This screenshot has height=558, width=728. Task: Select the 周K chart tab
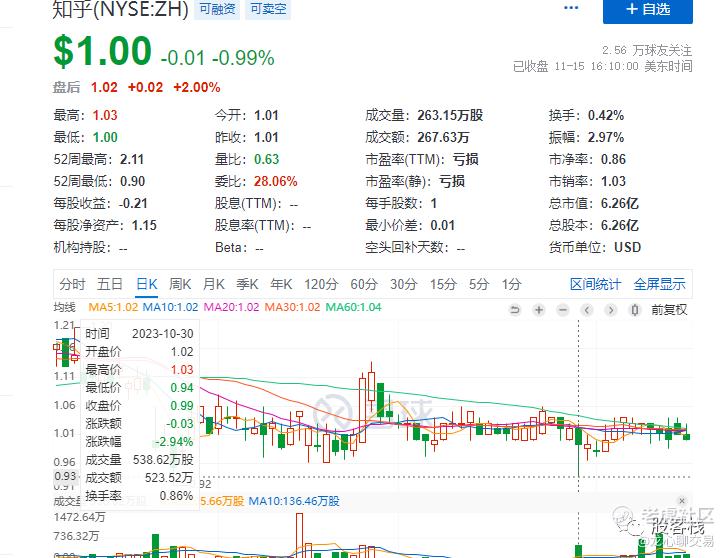tap(180, 284)
